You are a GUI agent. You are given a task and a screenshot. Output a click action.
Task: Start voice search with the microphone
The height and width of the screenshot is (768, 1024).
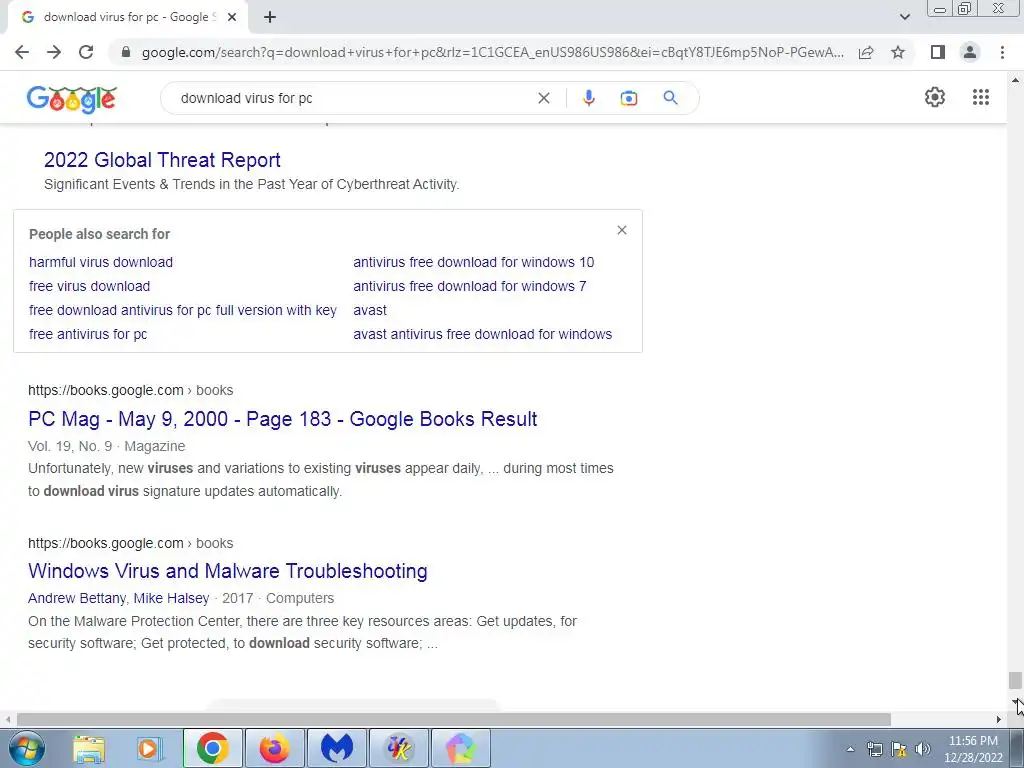[x=588, y=98]
